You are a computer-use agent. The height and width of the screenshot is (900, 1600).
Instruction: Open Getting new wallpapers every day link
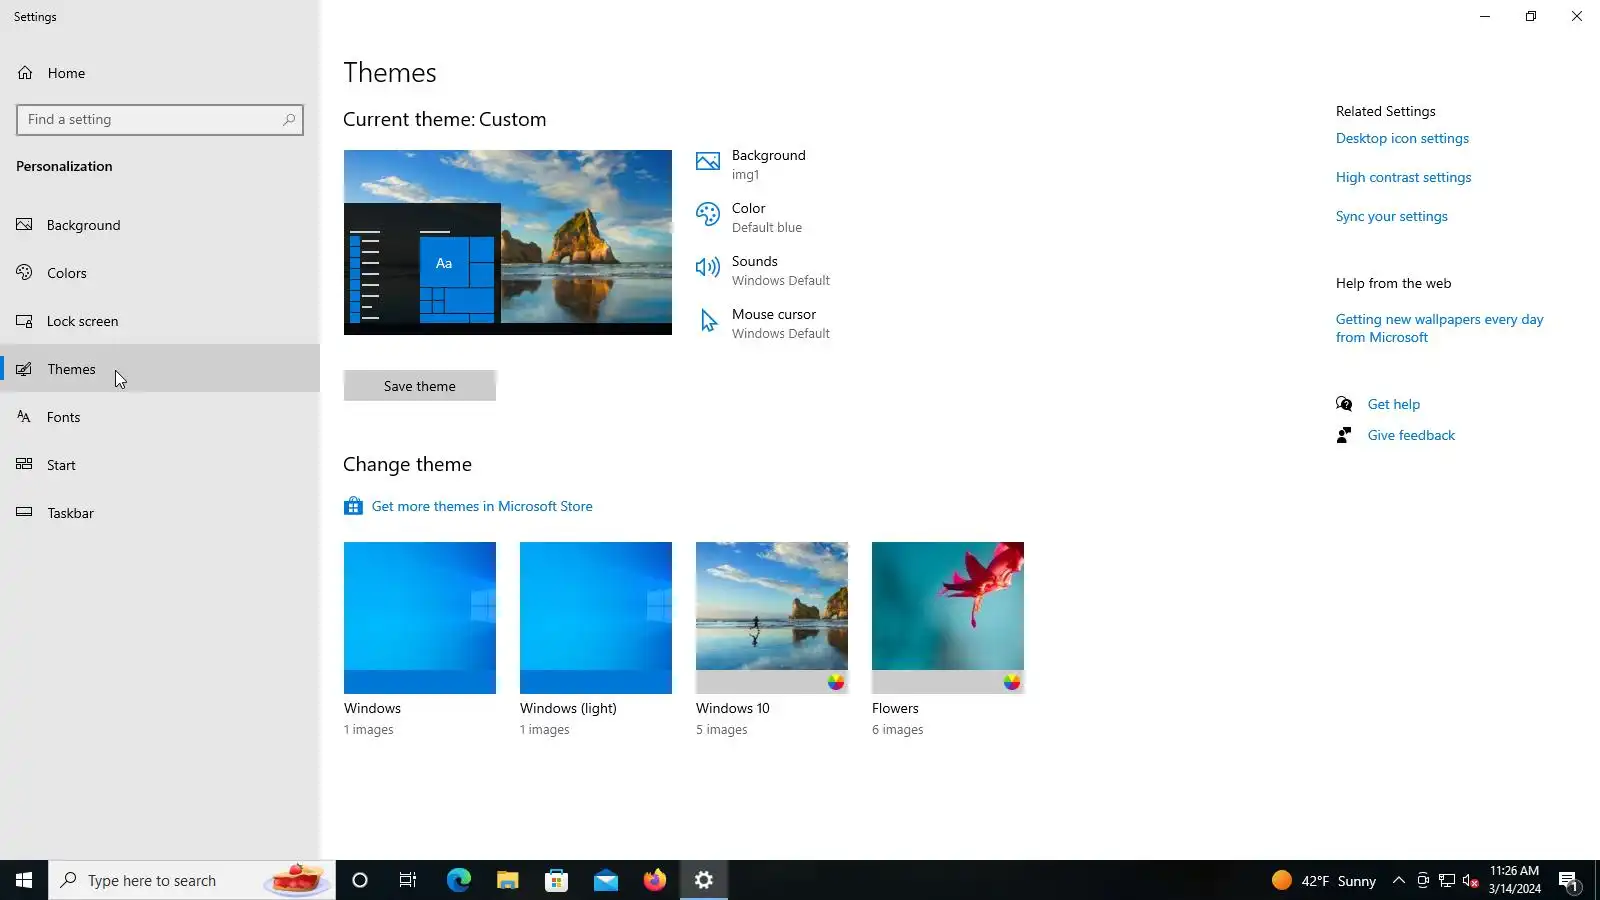1439,328
